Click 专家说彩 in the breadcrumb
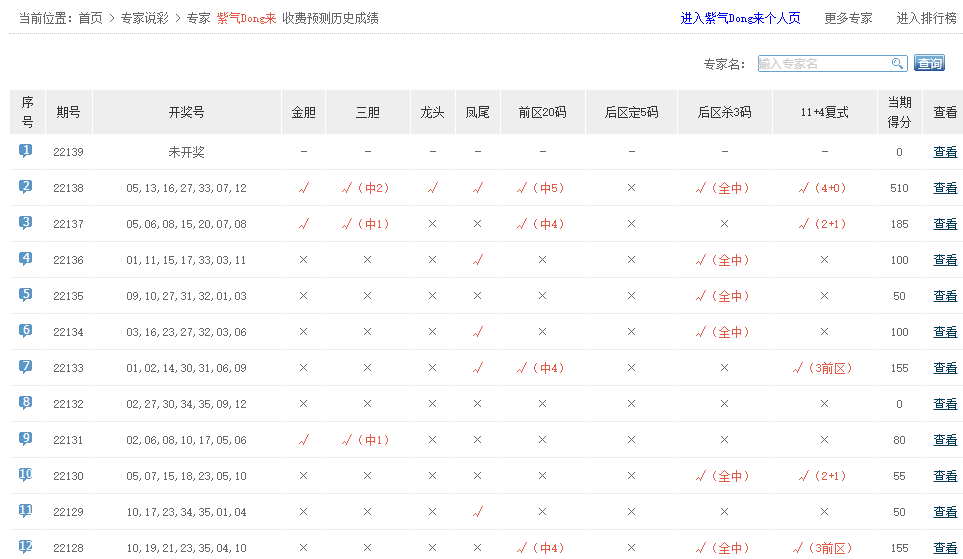Image resolution: width=963 pixels, height=559 pixels. [x=144, y=18]
